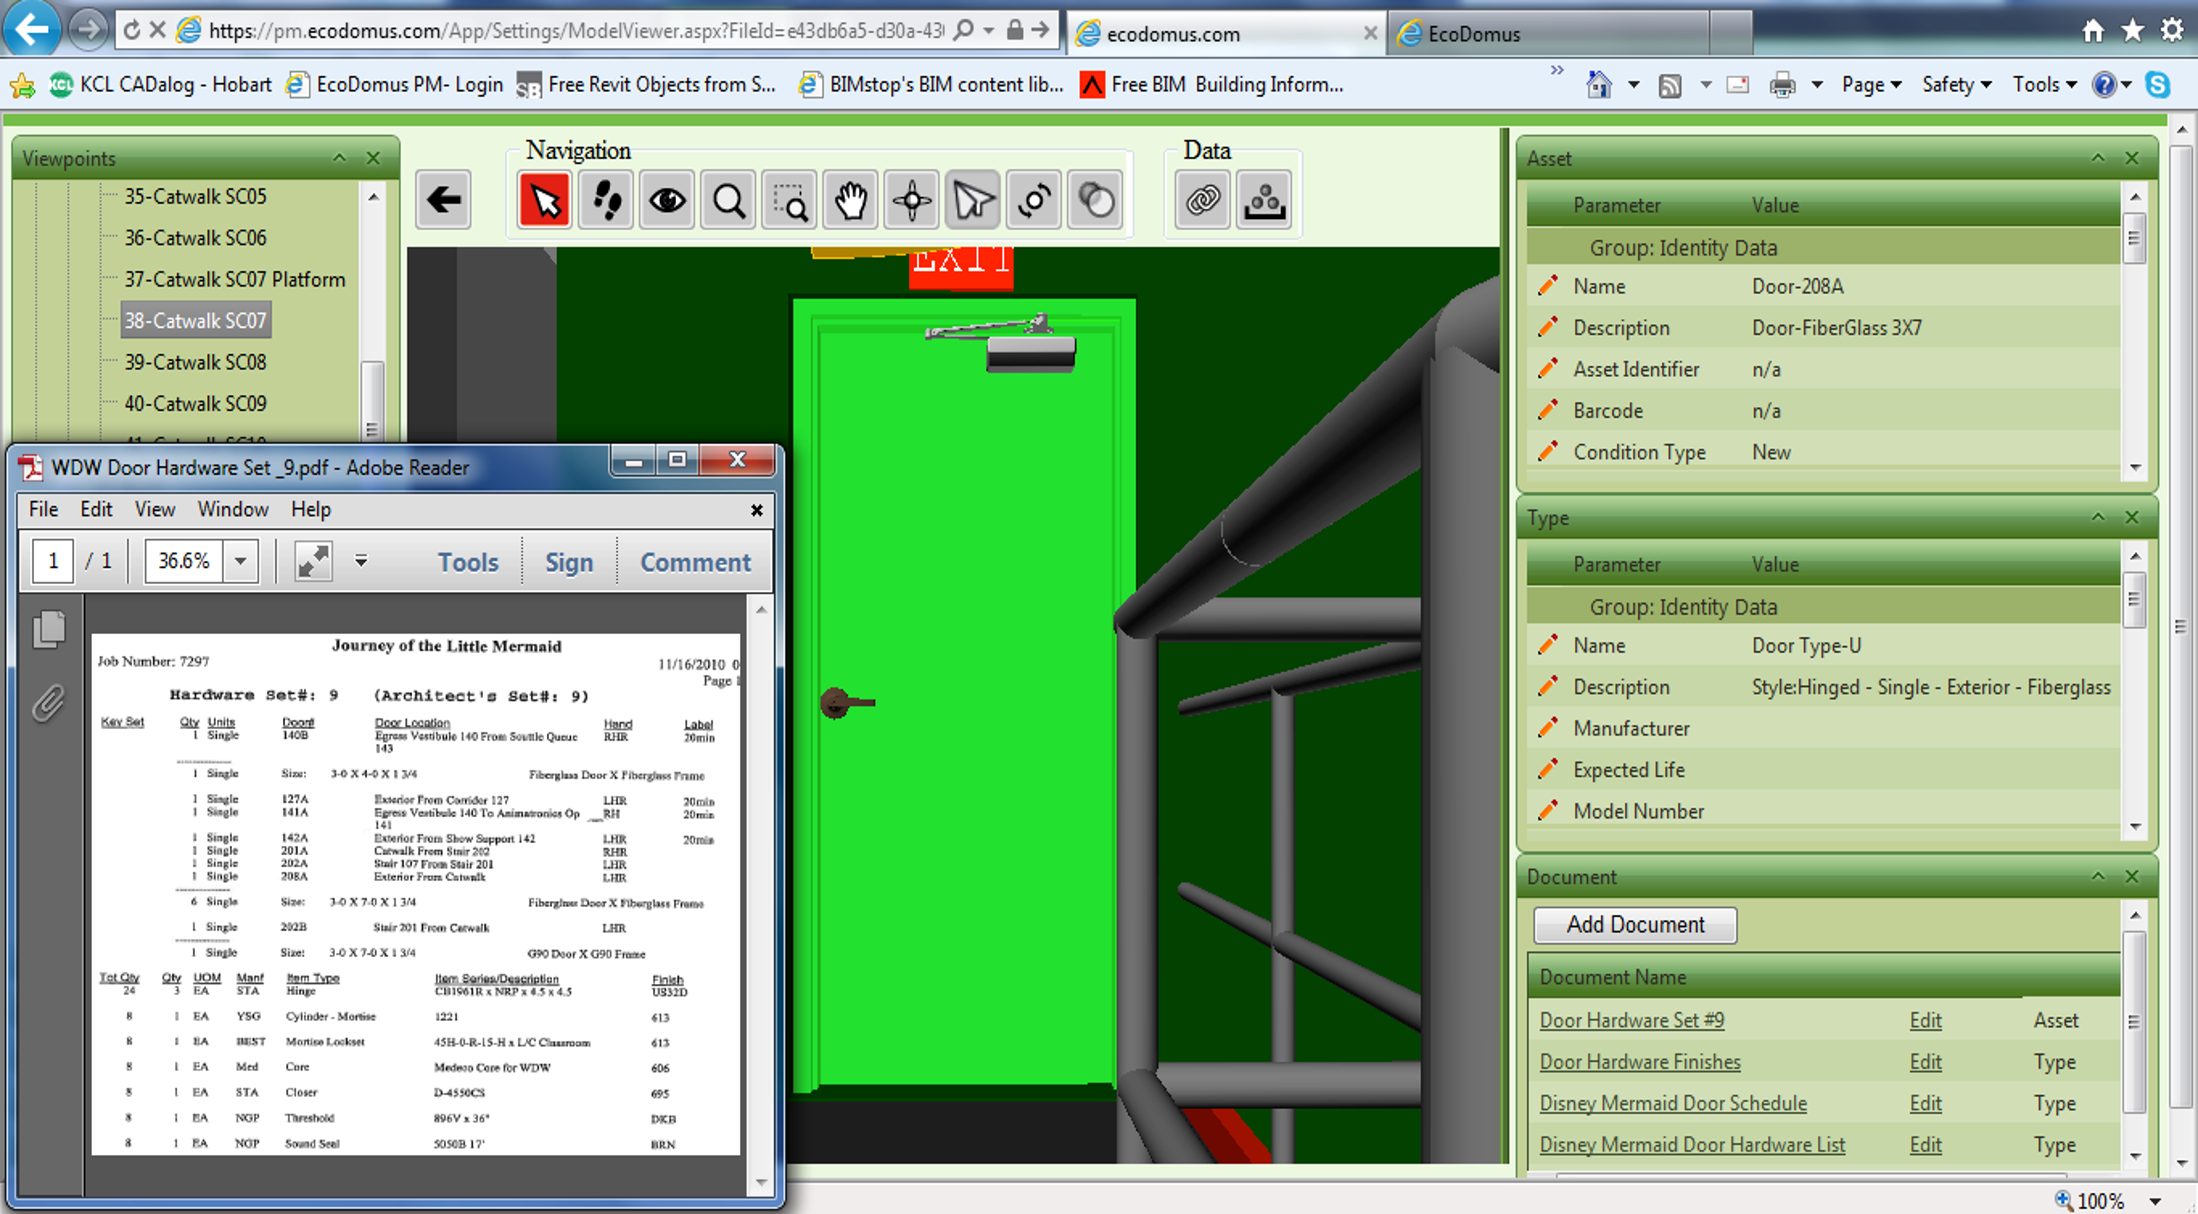Viewport: 2198px width, 1214px height.
Task: Select the red arrow Select tool
Action: (545, 201)
